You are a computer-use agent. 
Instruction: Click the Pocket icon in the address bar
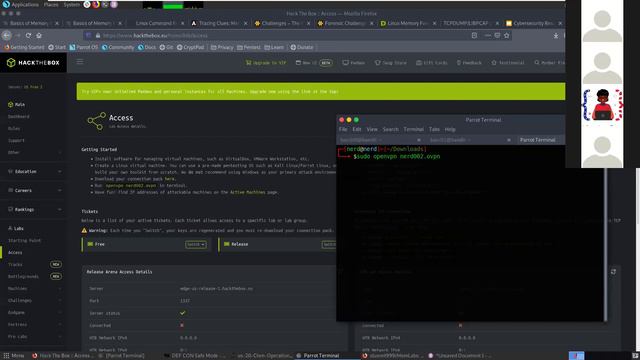coord(497,36)
